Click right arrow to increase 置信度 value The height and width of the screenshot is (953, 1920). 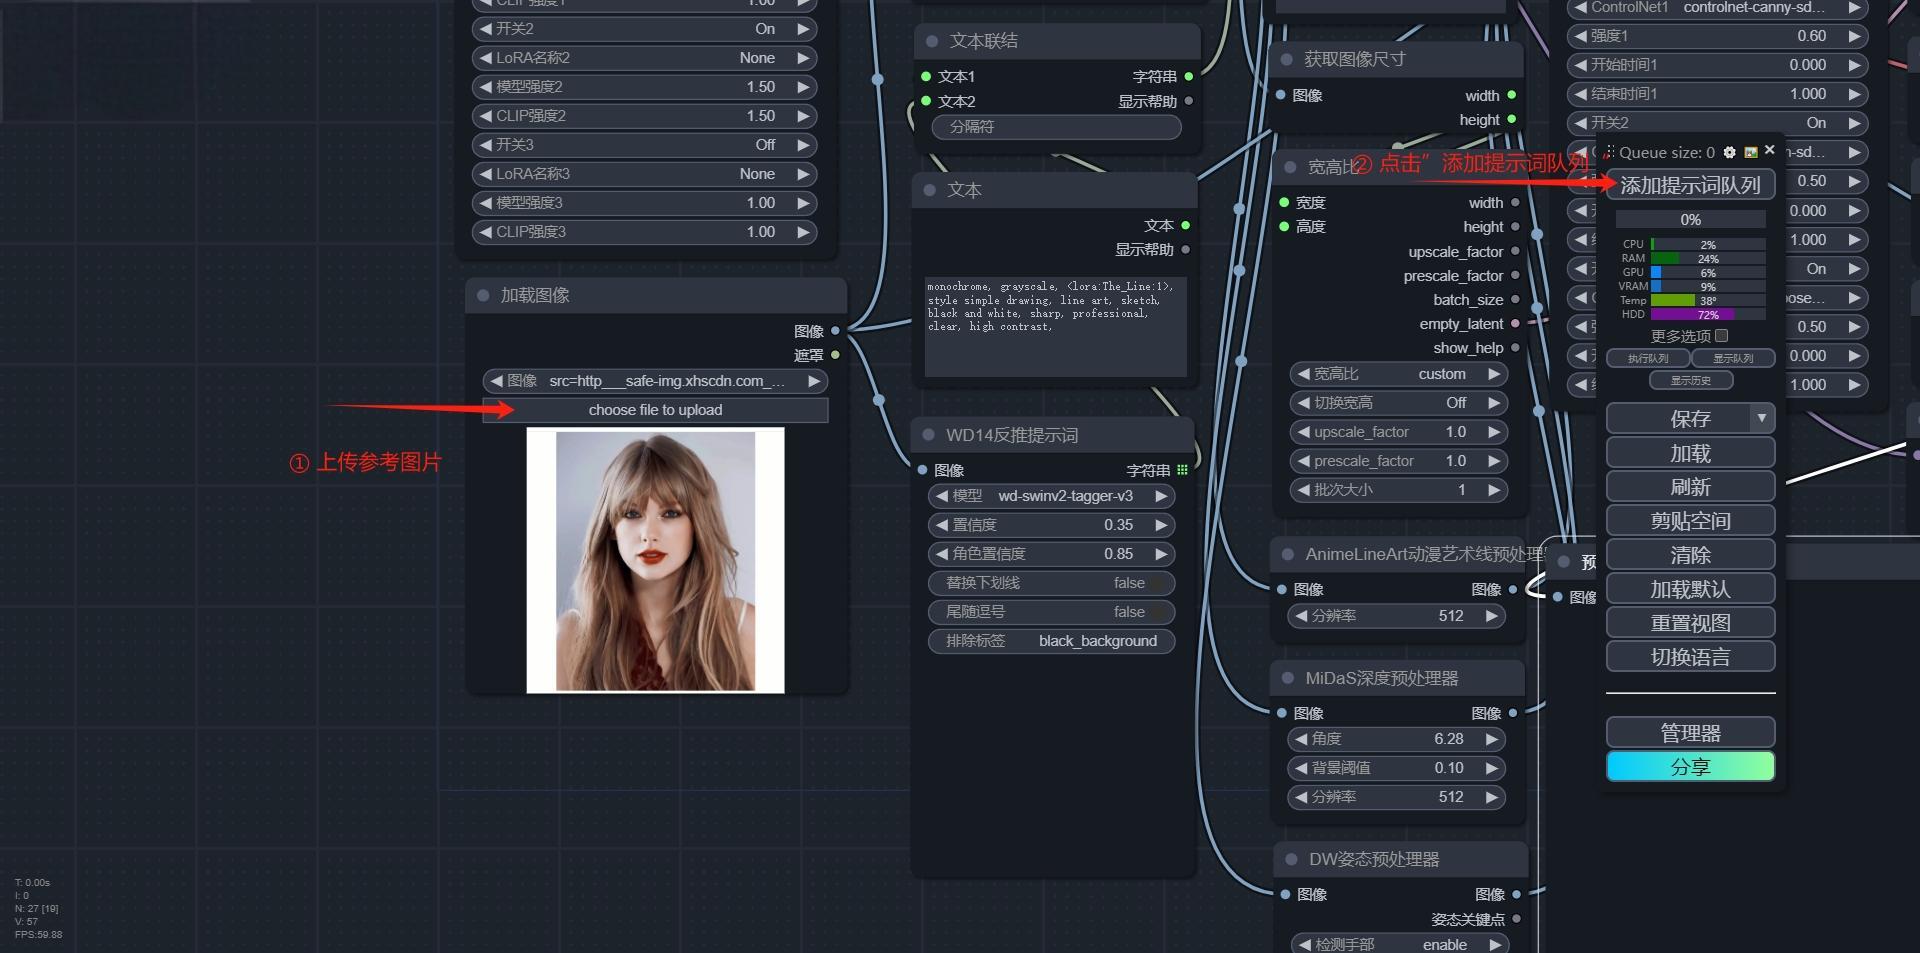[1161, 525]
